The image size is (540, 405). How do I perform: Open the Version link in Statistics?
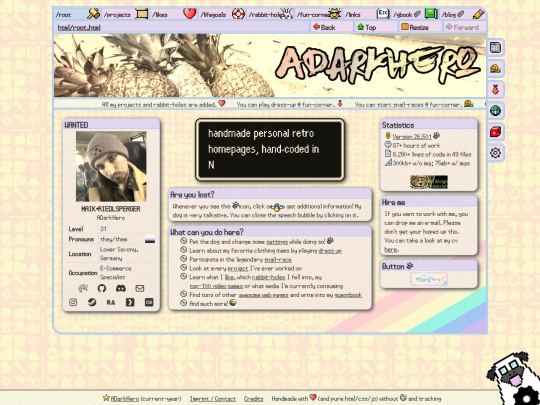point(412,136)
